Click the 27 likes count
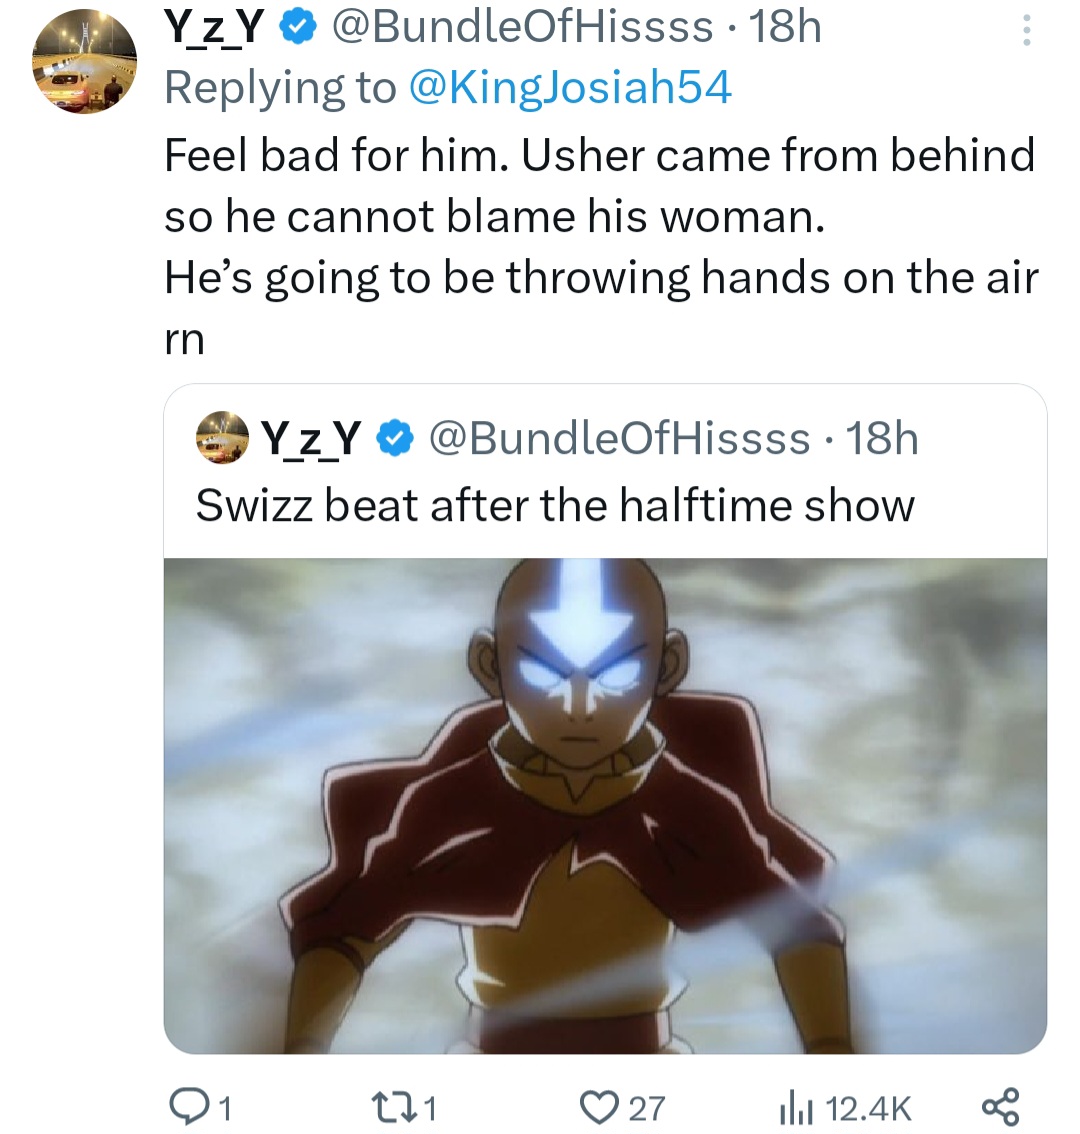1080x1134 pixels. click(647, 1108)
